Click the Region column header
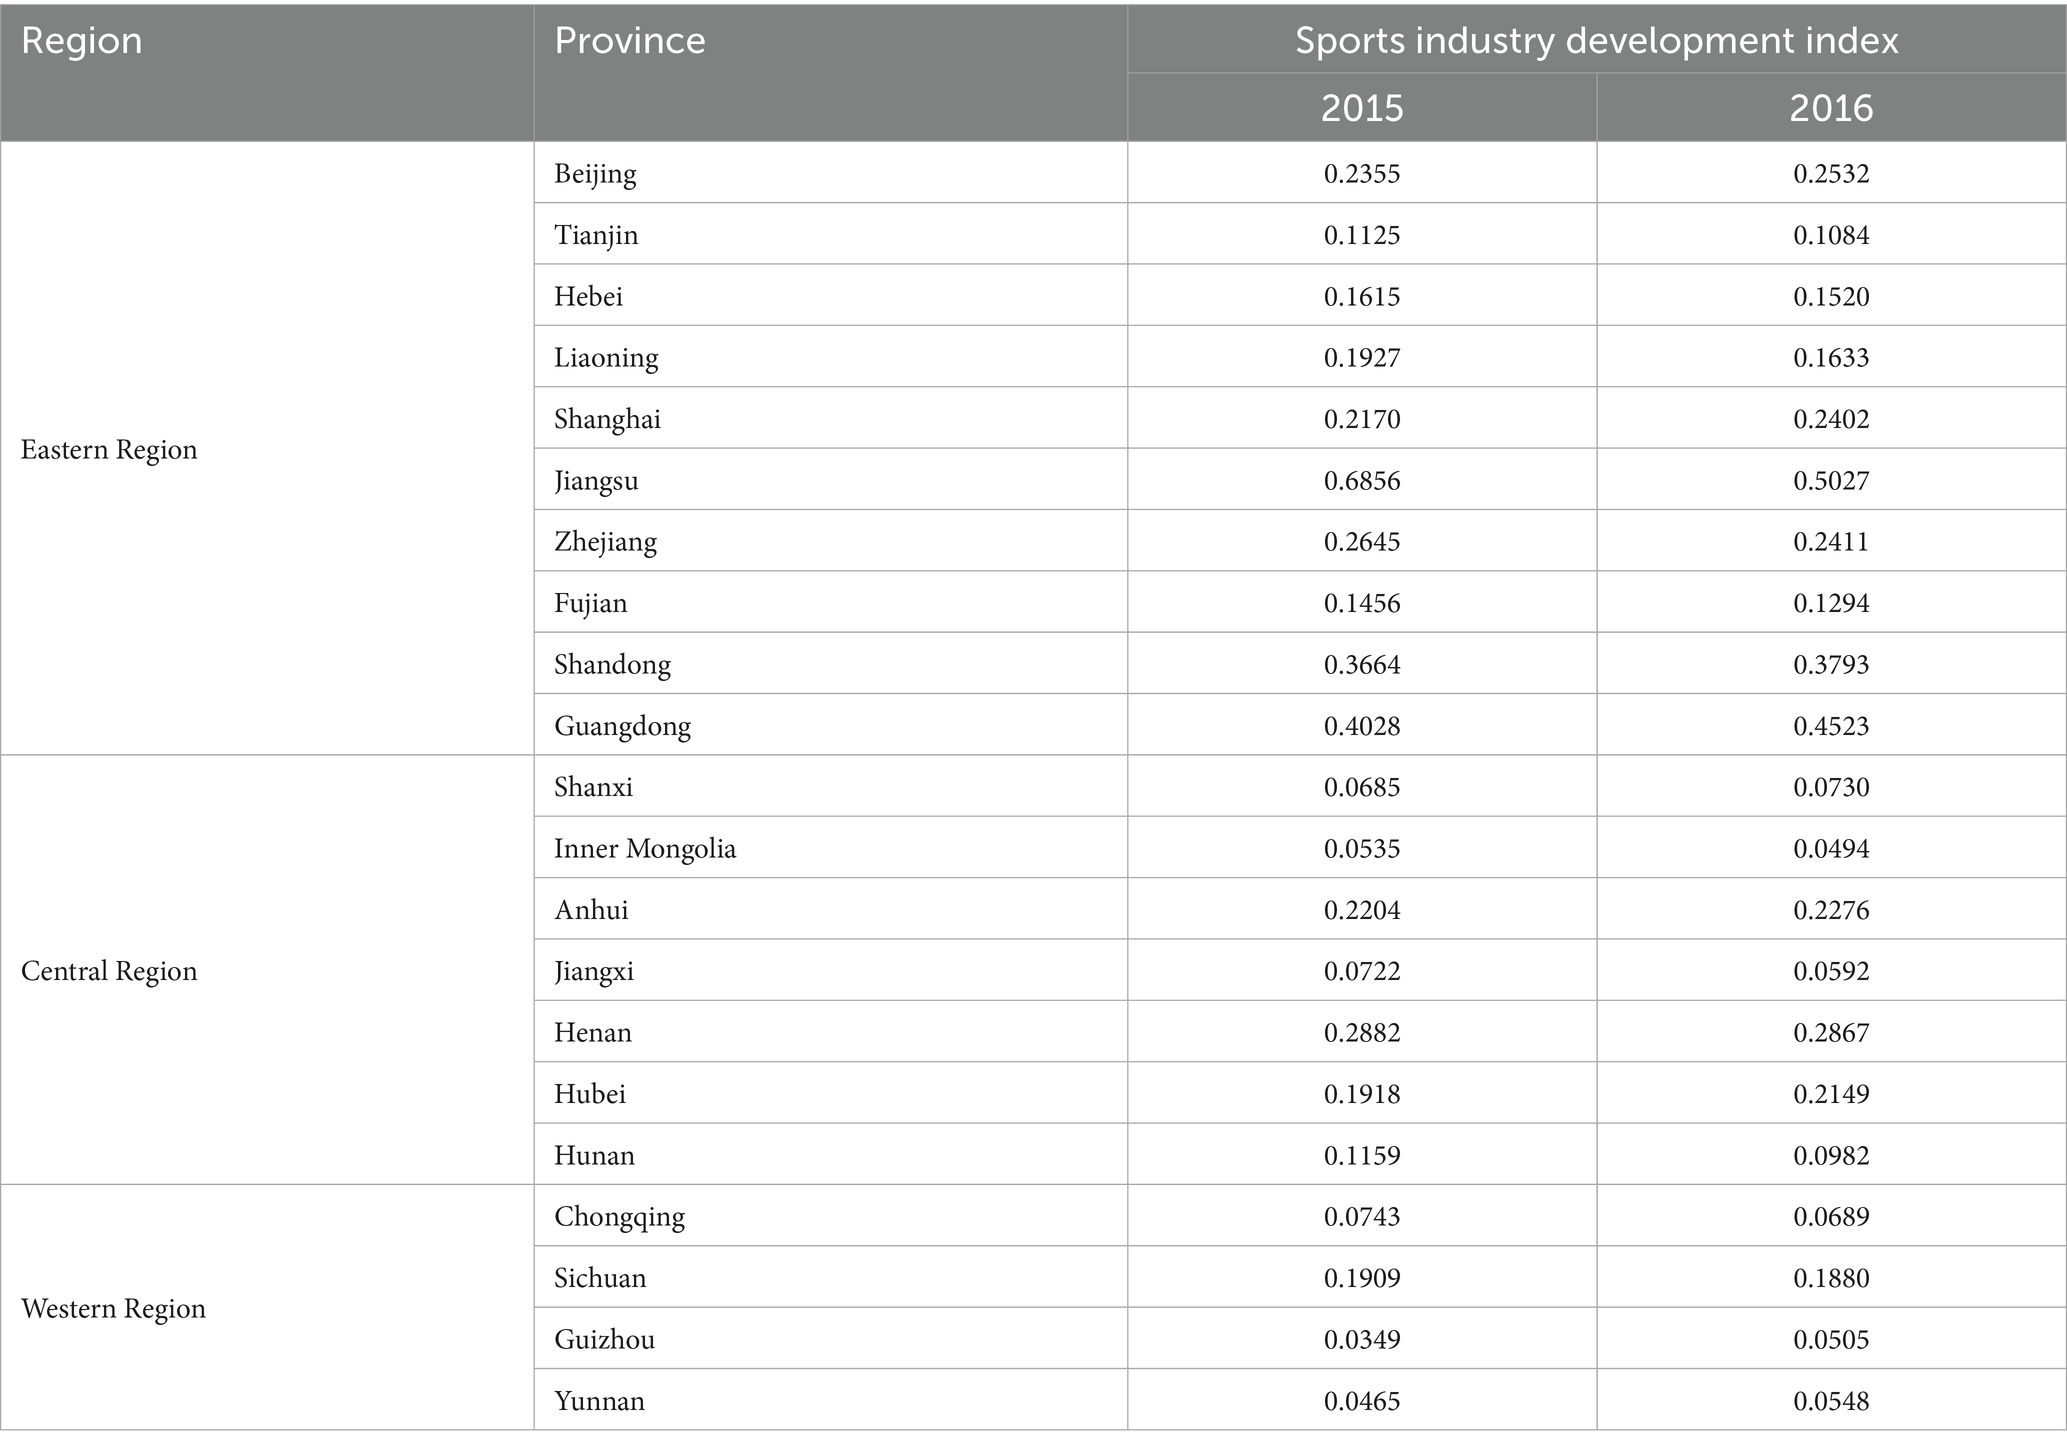 coord(82,42)
